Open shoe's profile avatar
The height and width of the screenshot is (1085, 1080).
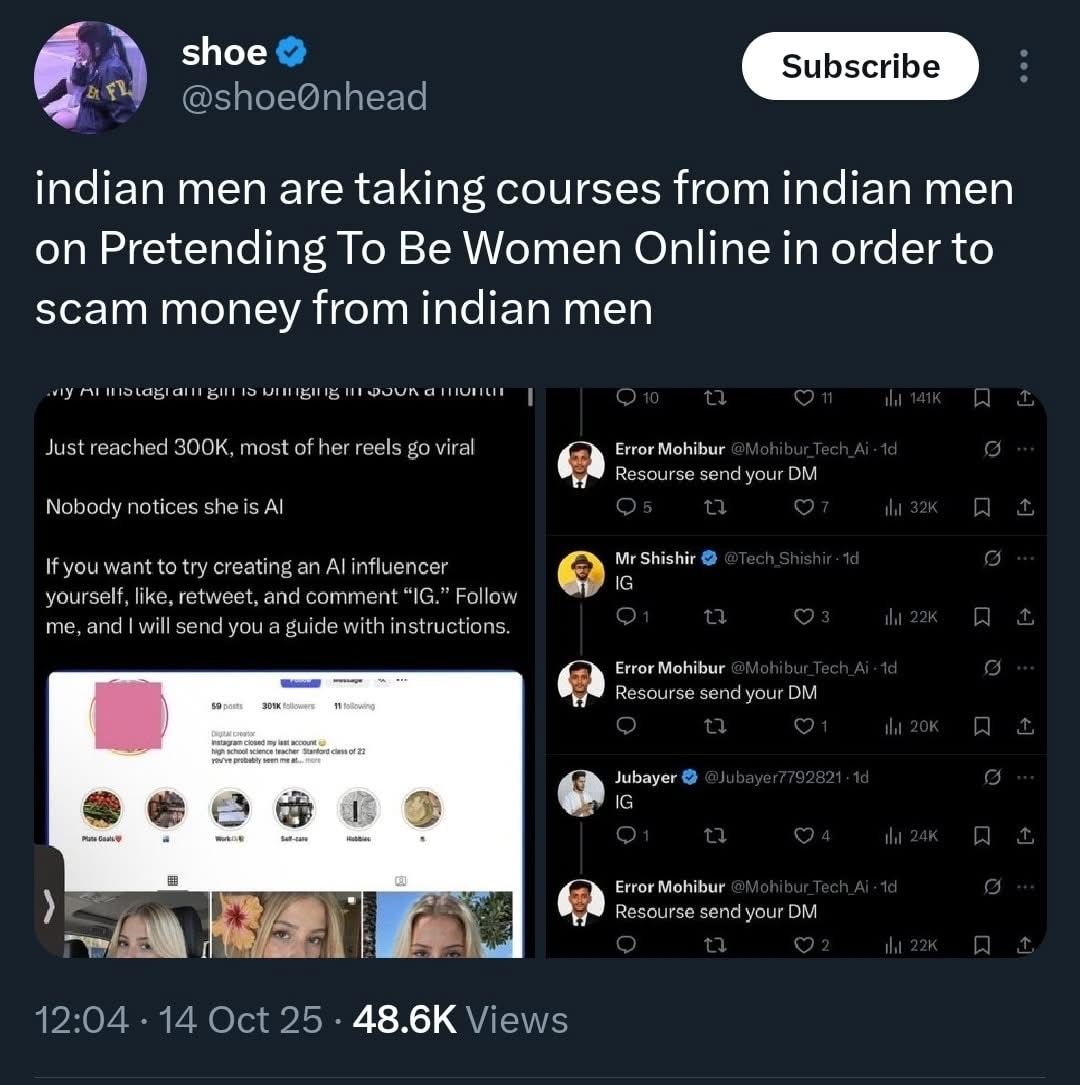[x=91, y=77]
